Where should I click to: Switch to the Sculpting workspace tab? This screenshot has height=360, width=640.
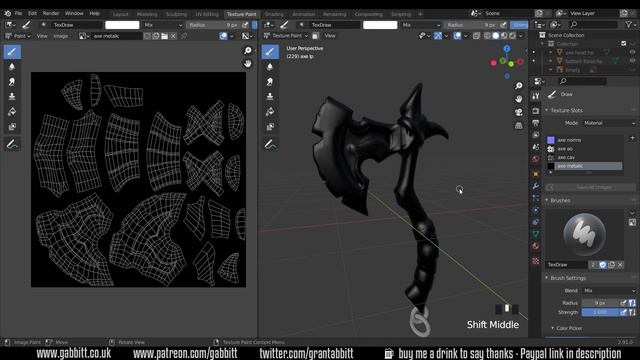coord(176,14)
